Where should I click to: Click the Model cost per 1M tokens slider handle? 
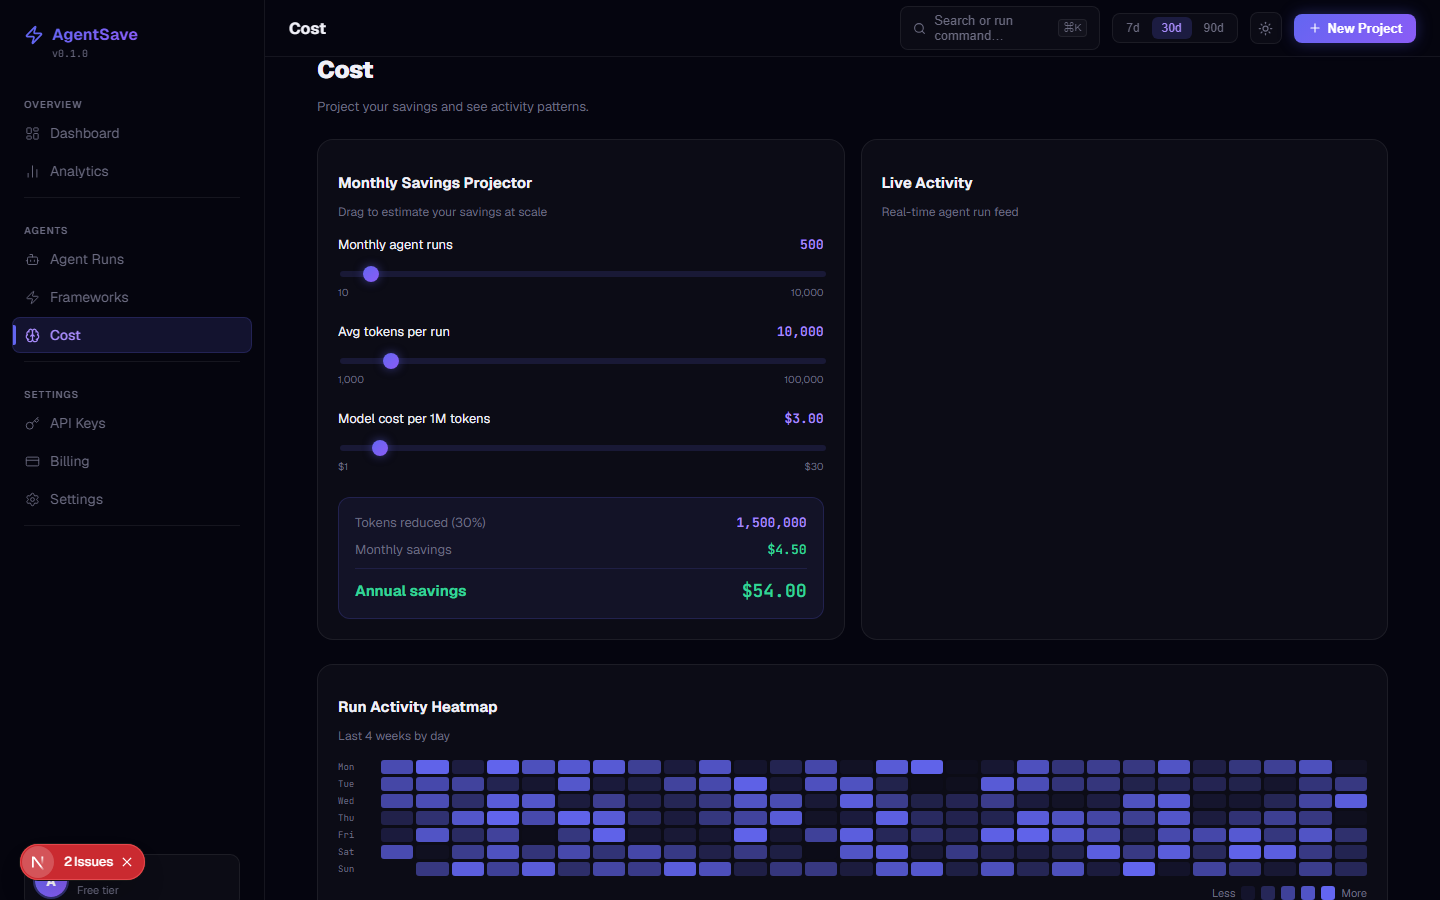pos(380,448)
